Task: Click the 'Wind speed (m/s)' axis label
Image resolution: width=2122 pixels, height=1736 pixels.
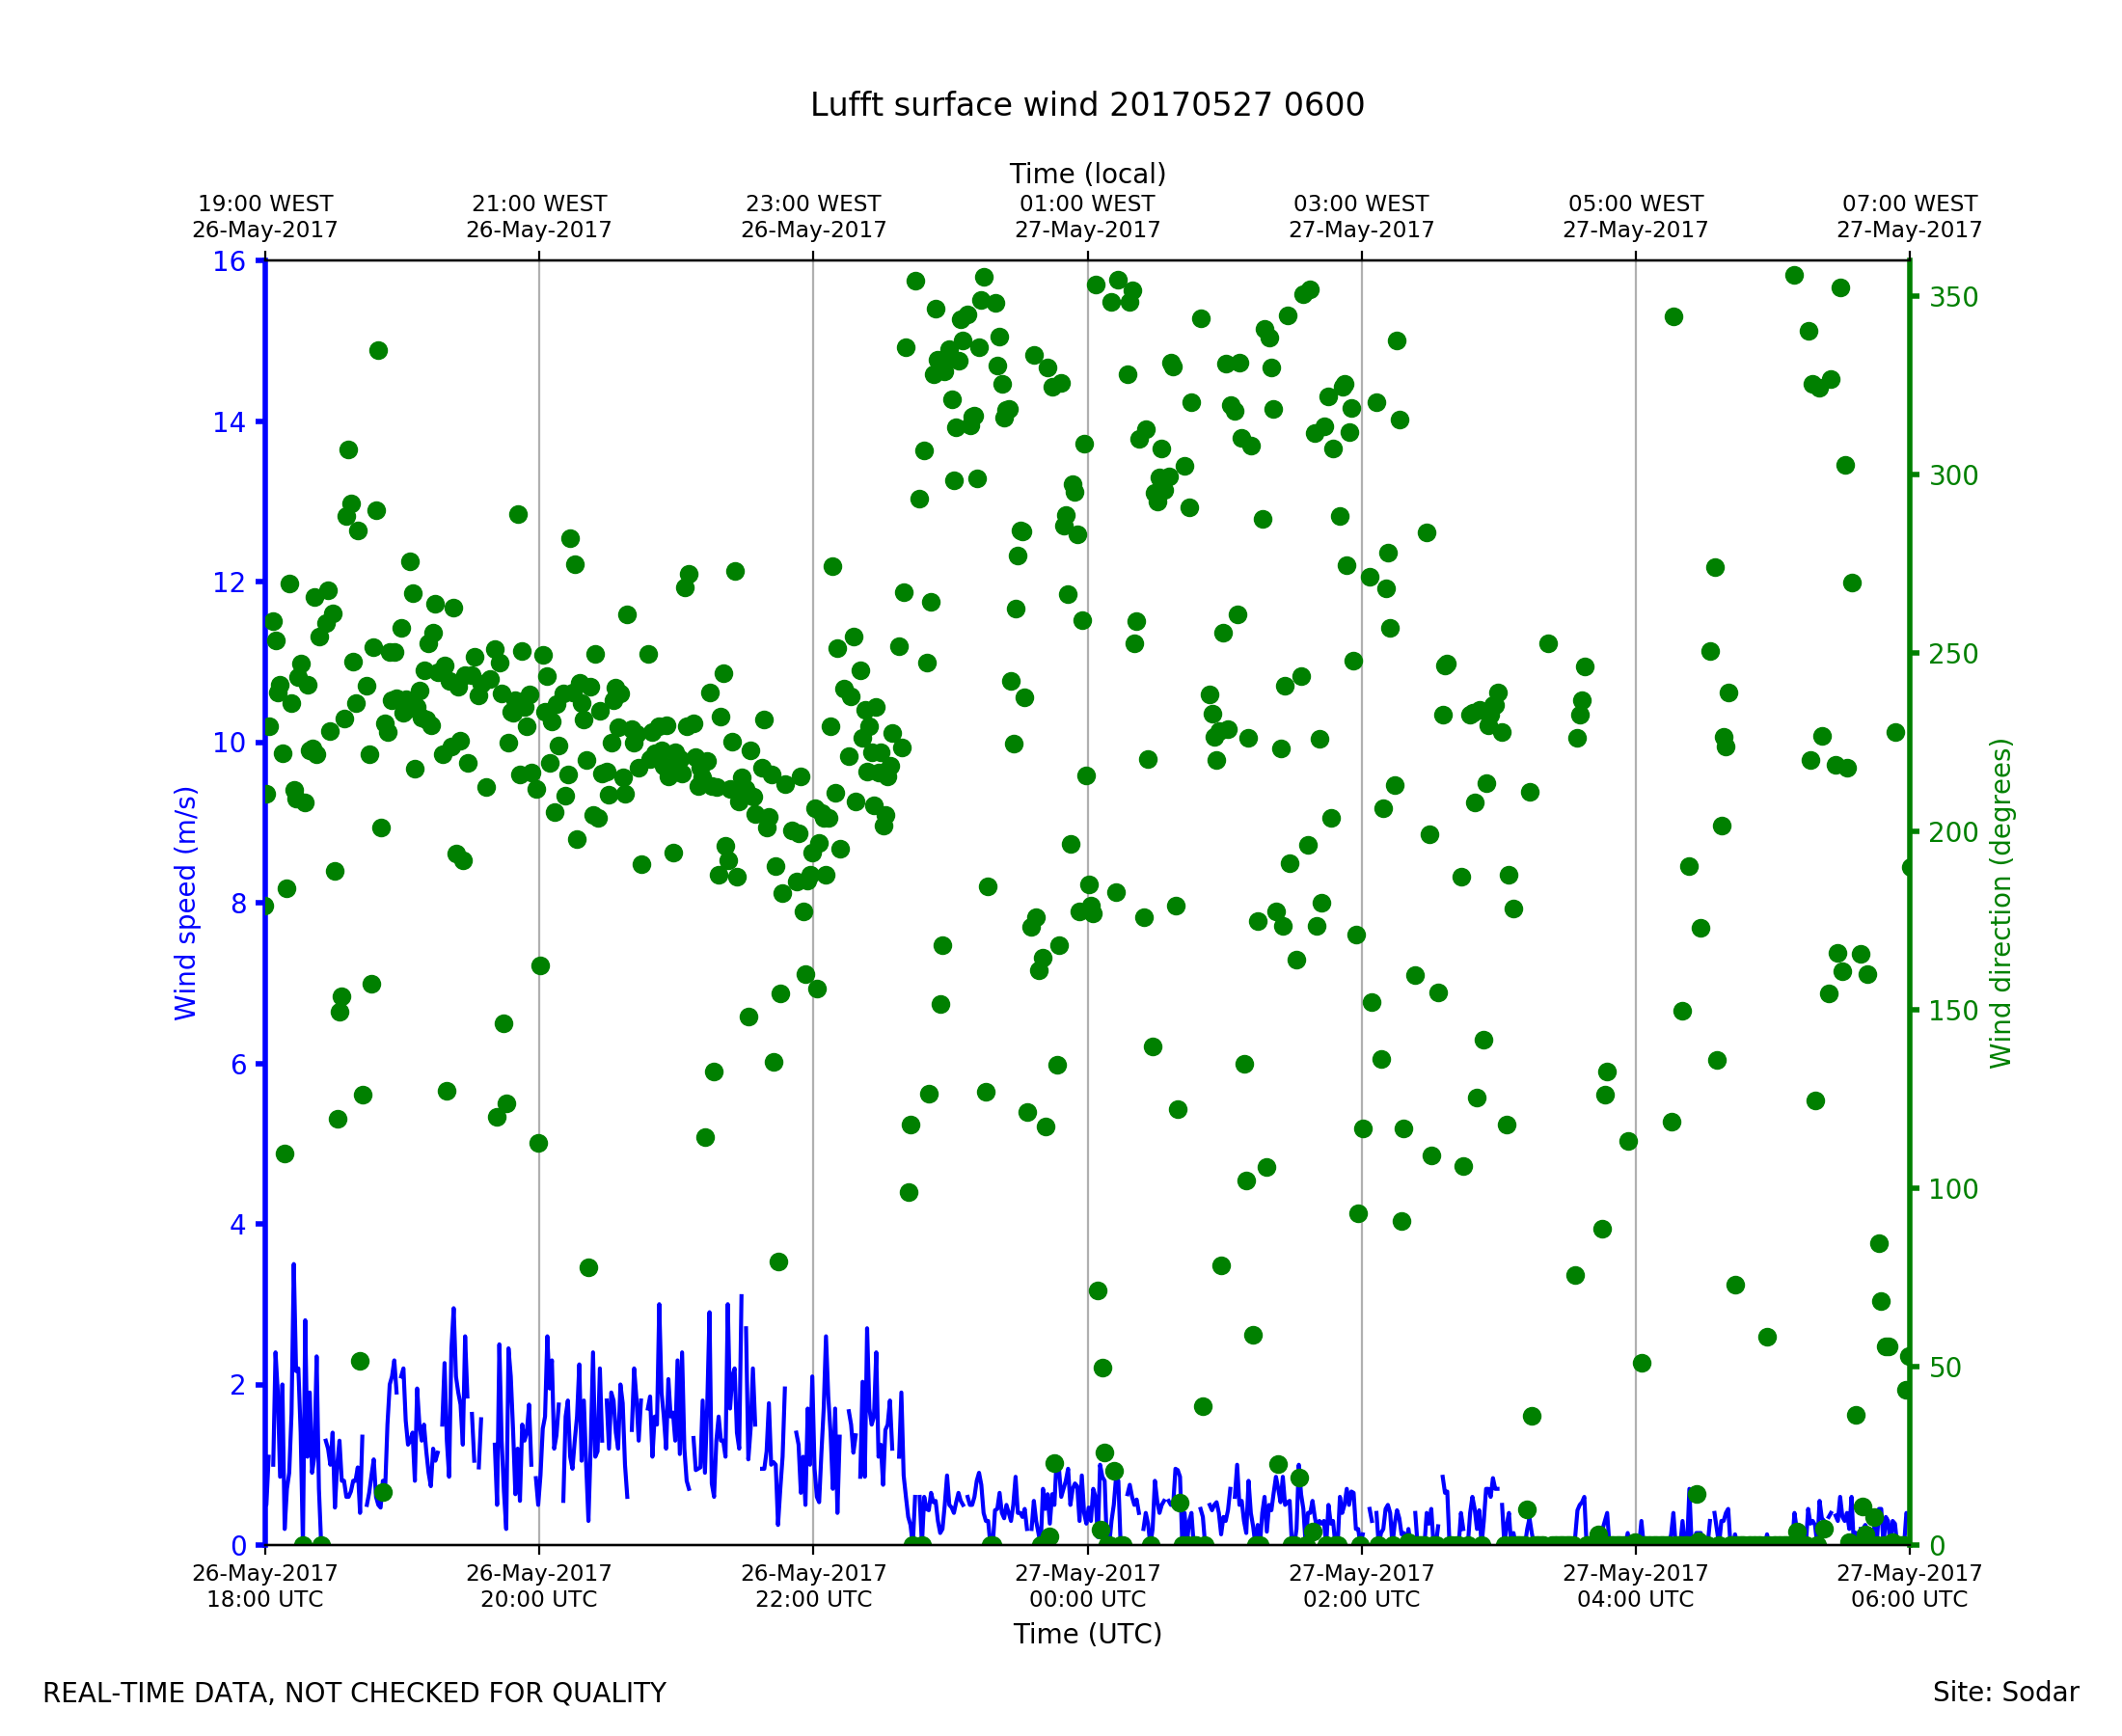Action: (186, 903)
